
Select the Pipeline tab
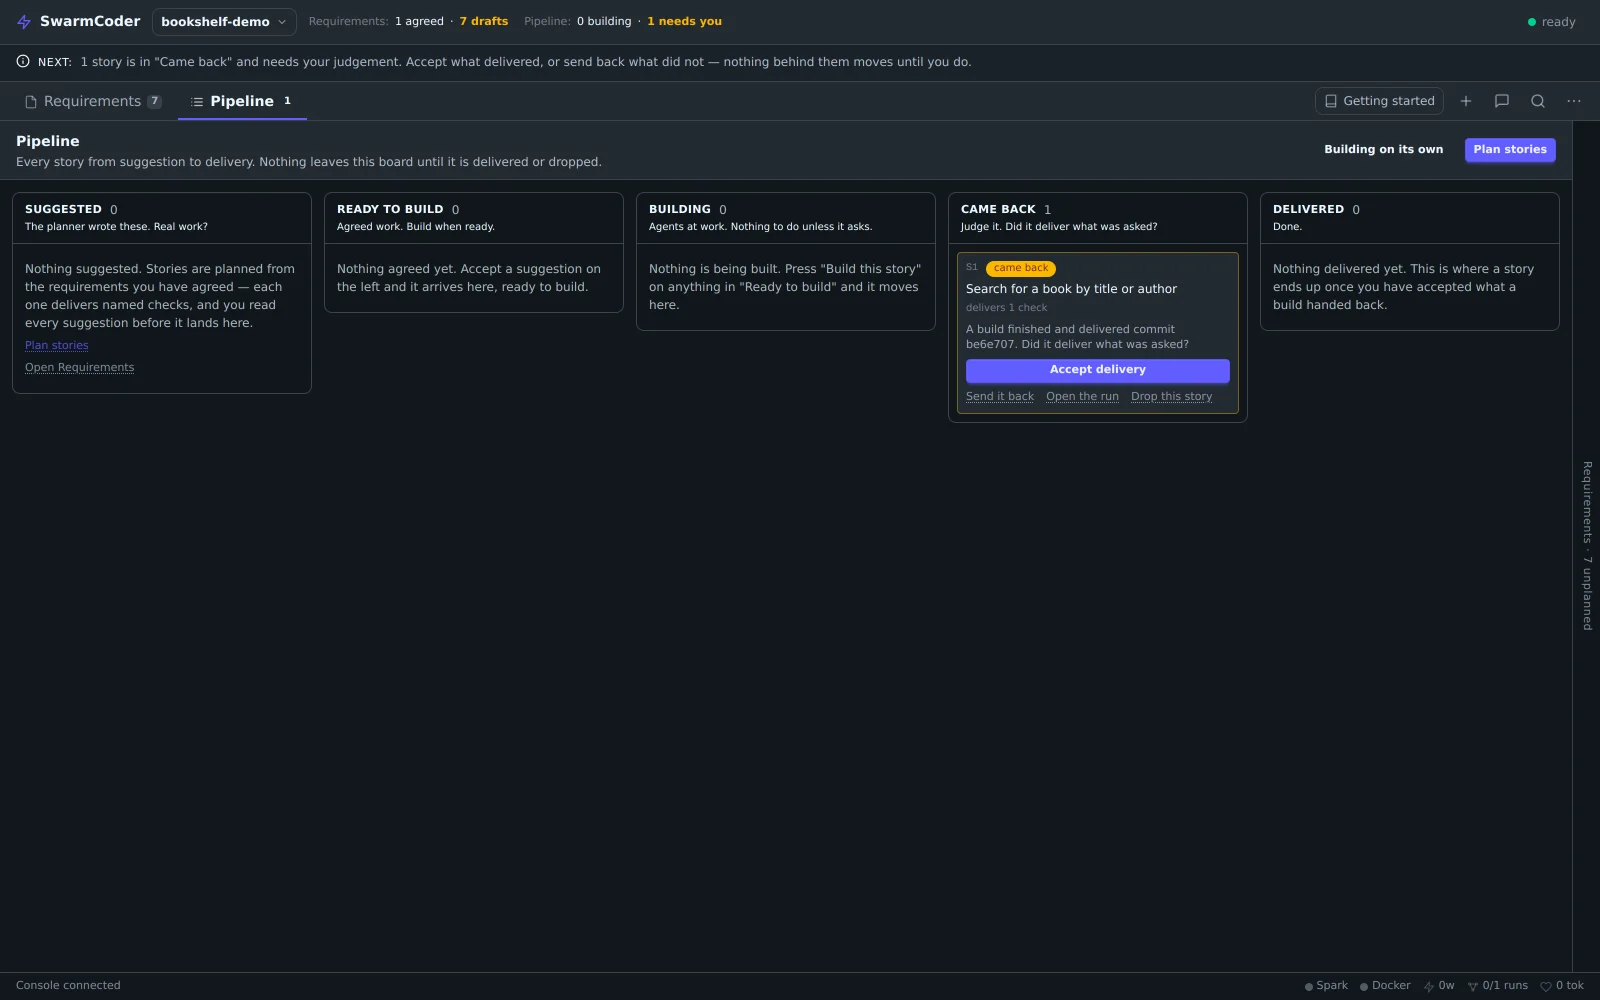[242, 101]
